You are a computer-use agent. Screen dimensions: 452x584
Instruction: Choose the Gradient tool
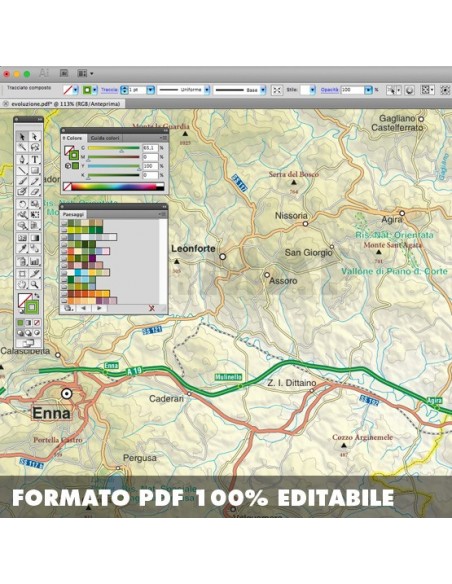35,238
